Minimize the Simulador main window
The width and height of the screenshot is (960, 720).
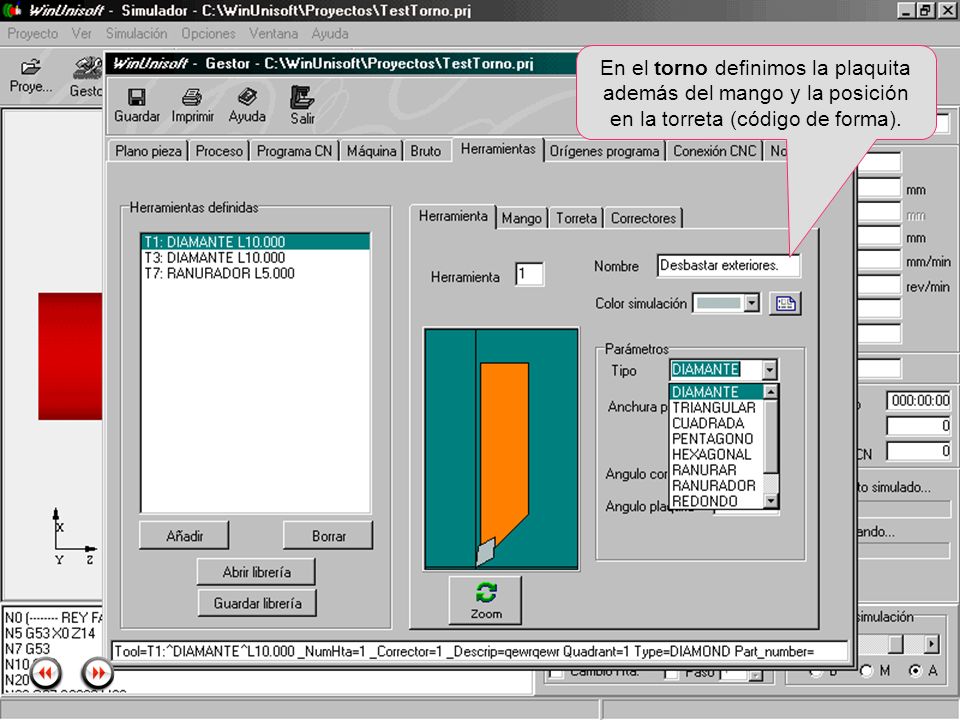906,10
